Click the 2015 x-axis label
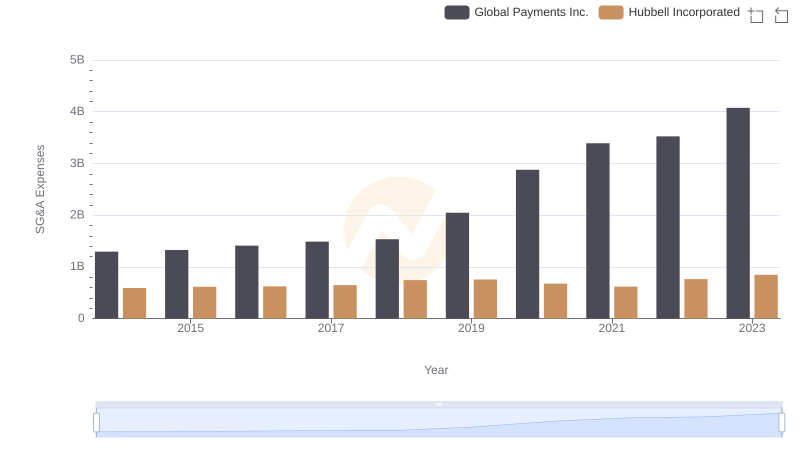Image resolution: width=800 pixels, height=461 pixels. tap(190, 328)
